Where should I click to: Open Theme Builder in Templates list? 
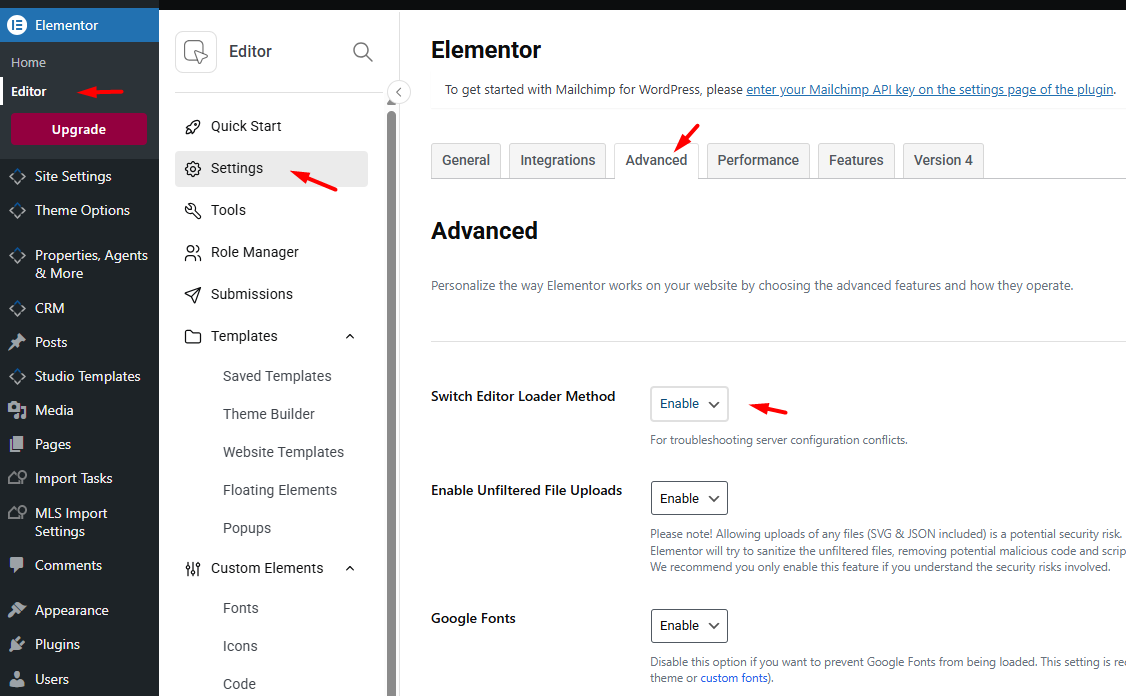[269, 414]
